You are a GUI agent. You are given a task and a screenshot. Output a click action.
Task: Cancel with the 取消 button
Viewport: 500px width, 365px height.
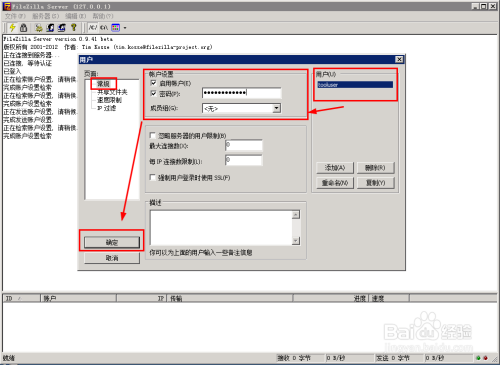coord(112,258)
